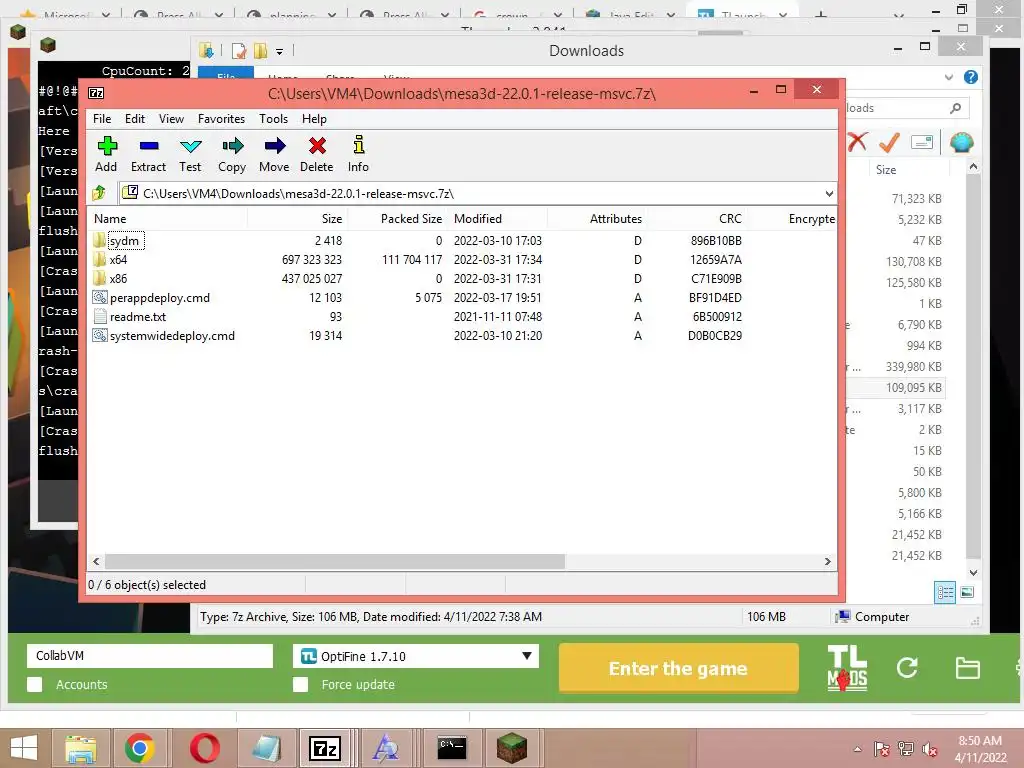The width and height of the screenshot is (1024, 768).
Task: Click the globe icon in Downloads window
Action: (961, 142)
